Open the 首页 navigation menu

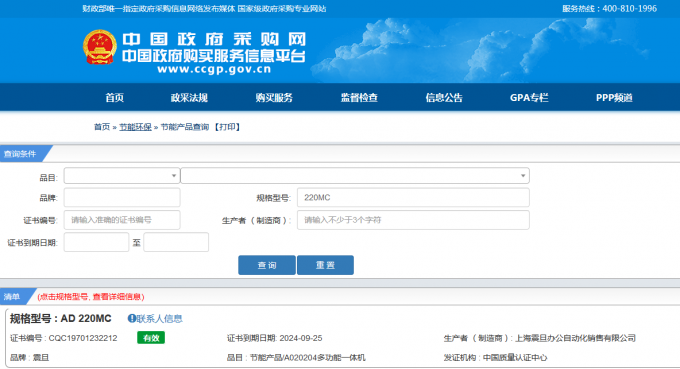[x=114, y=98]
